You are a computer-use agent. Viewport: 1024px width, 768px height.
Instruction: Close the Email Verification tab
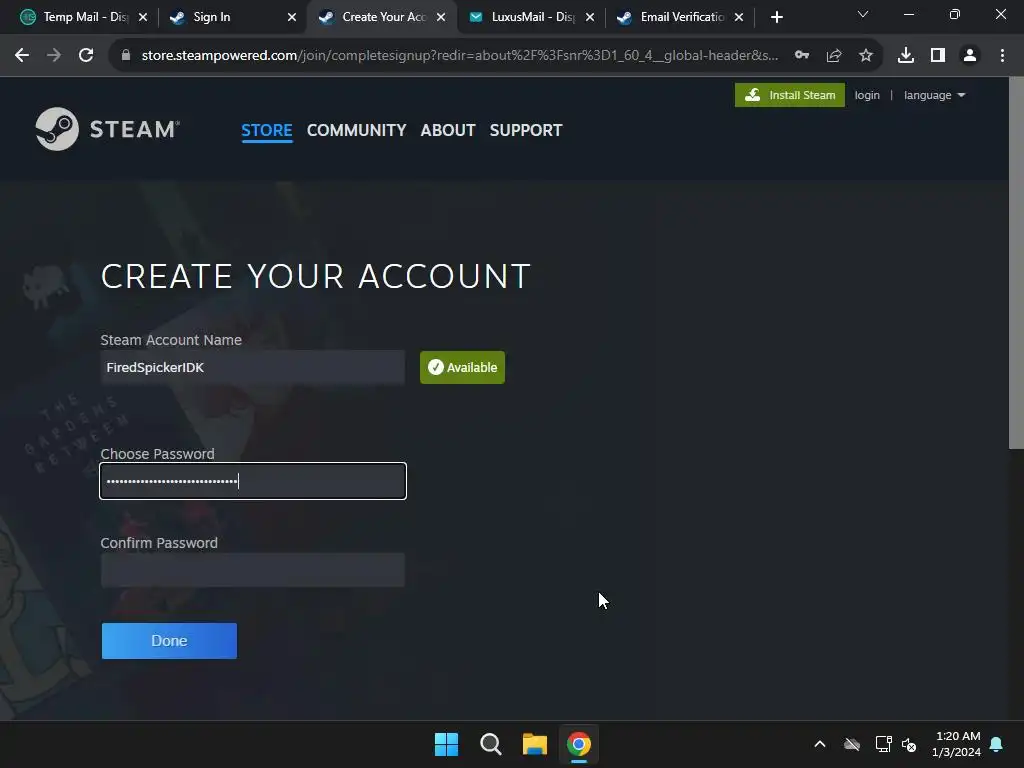click(x=739, y=17)
